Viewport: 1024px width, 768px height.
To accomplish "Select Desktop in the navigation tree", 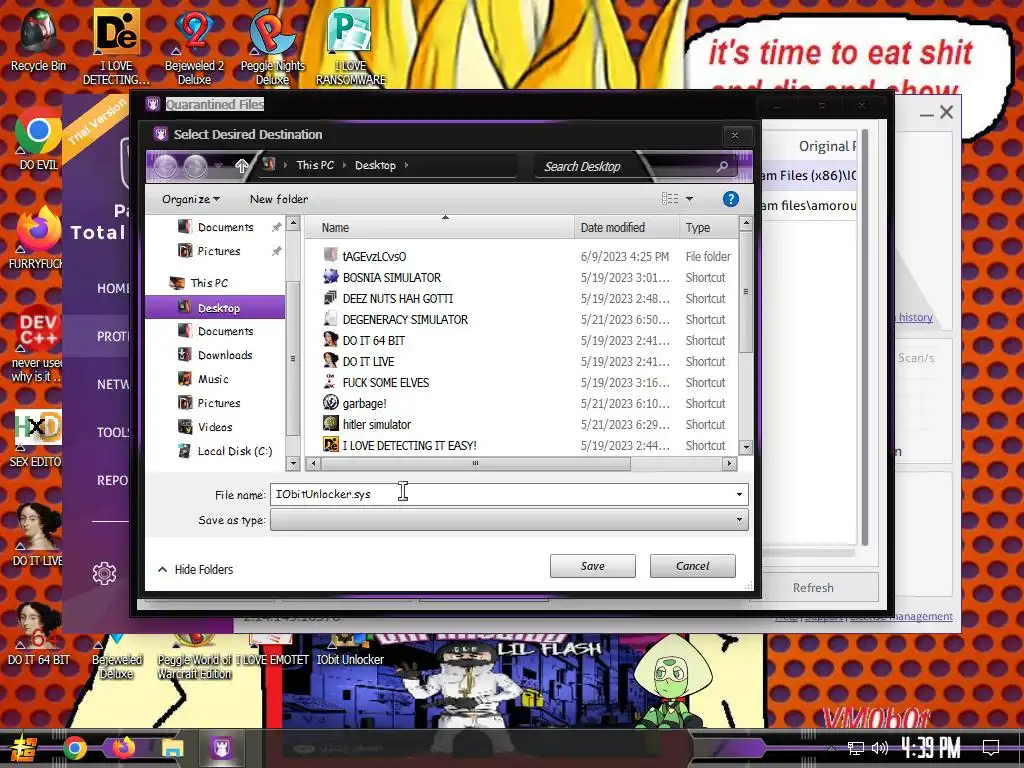I will coord(215,308).
